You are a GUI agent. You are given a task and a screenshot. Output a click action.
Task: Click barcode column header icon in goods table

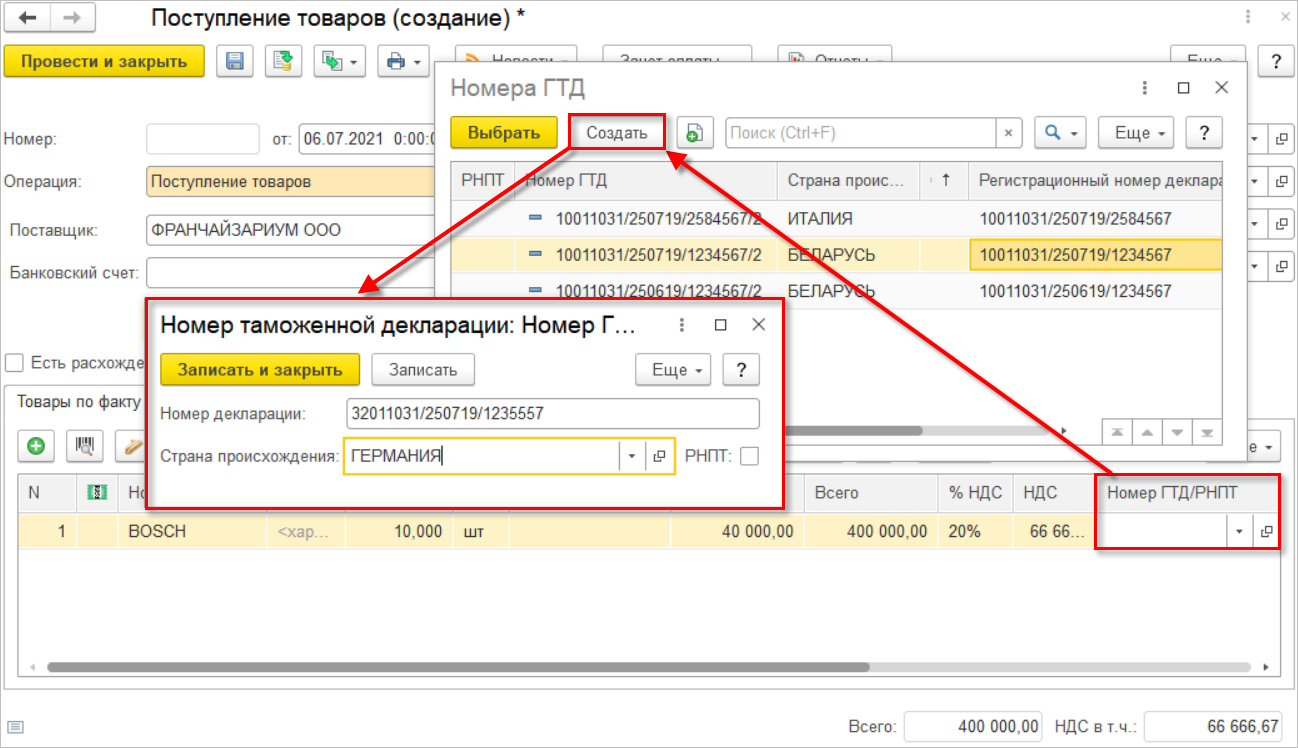click(97, 492)
